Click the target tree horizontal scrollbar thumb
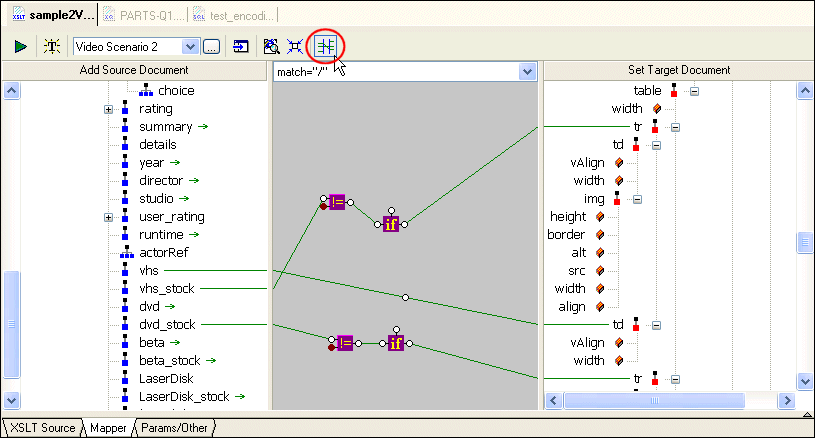The width and height of the screenshot is (815, 438). [x=654, y=400]
